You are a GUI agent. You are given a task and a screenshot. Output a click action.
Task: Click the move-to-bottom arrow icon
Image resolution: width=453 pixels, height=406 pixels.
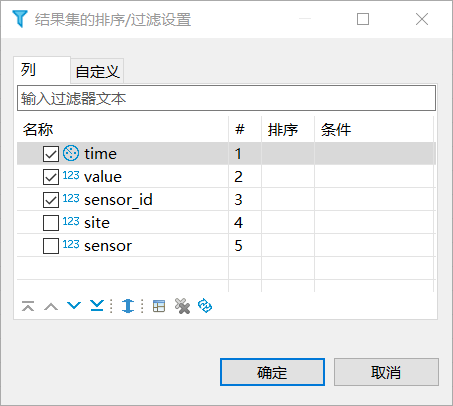pos(97,305)
